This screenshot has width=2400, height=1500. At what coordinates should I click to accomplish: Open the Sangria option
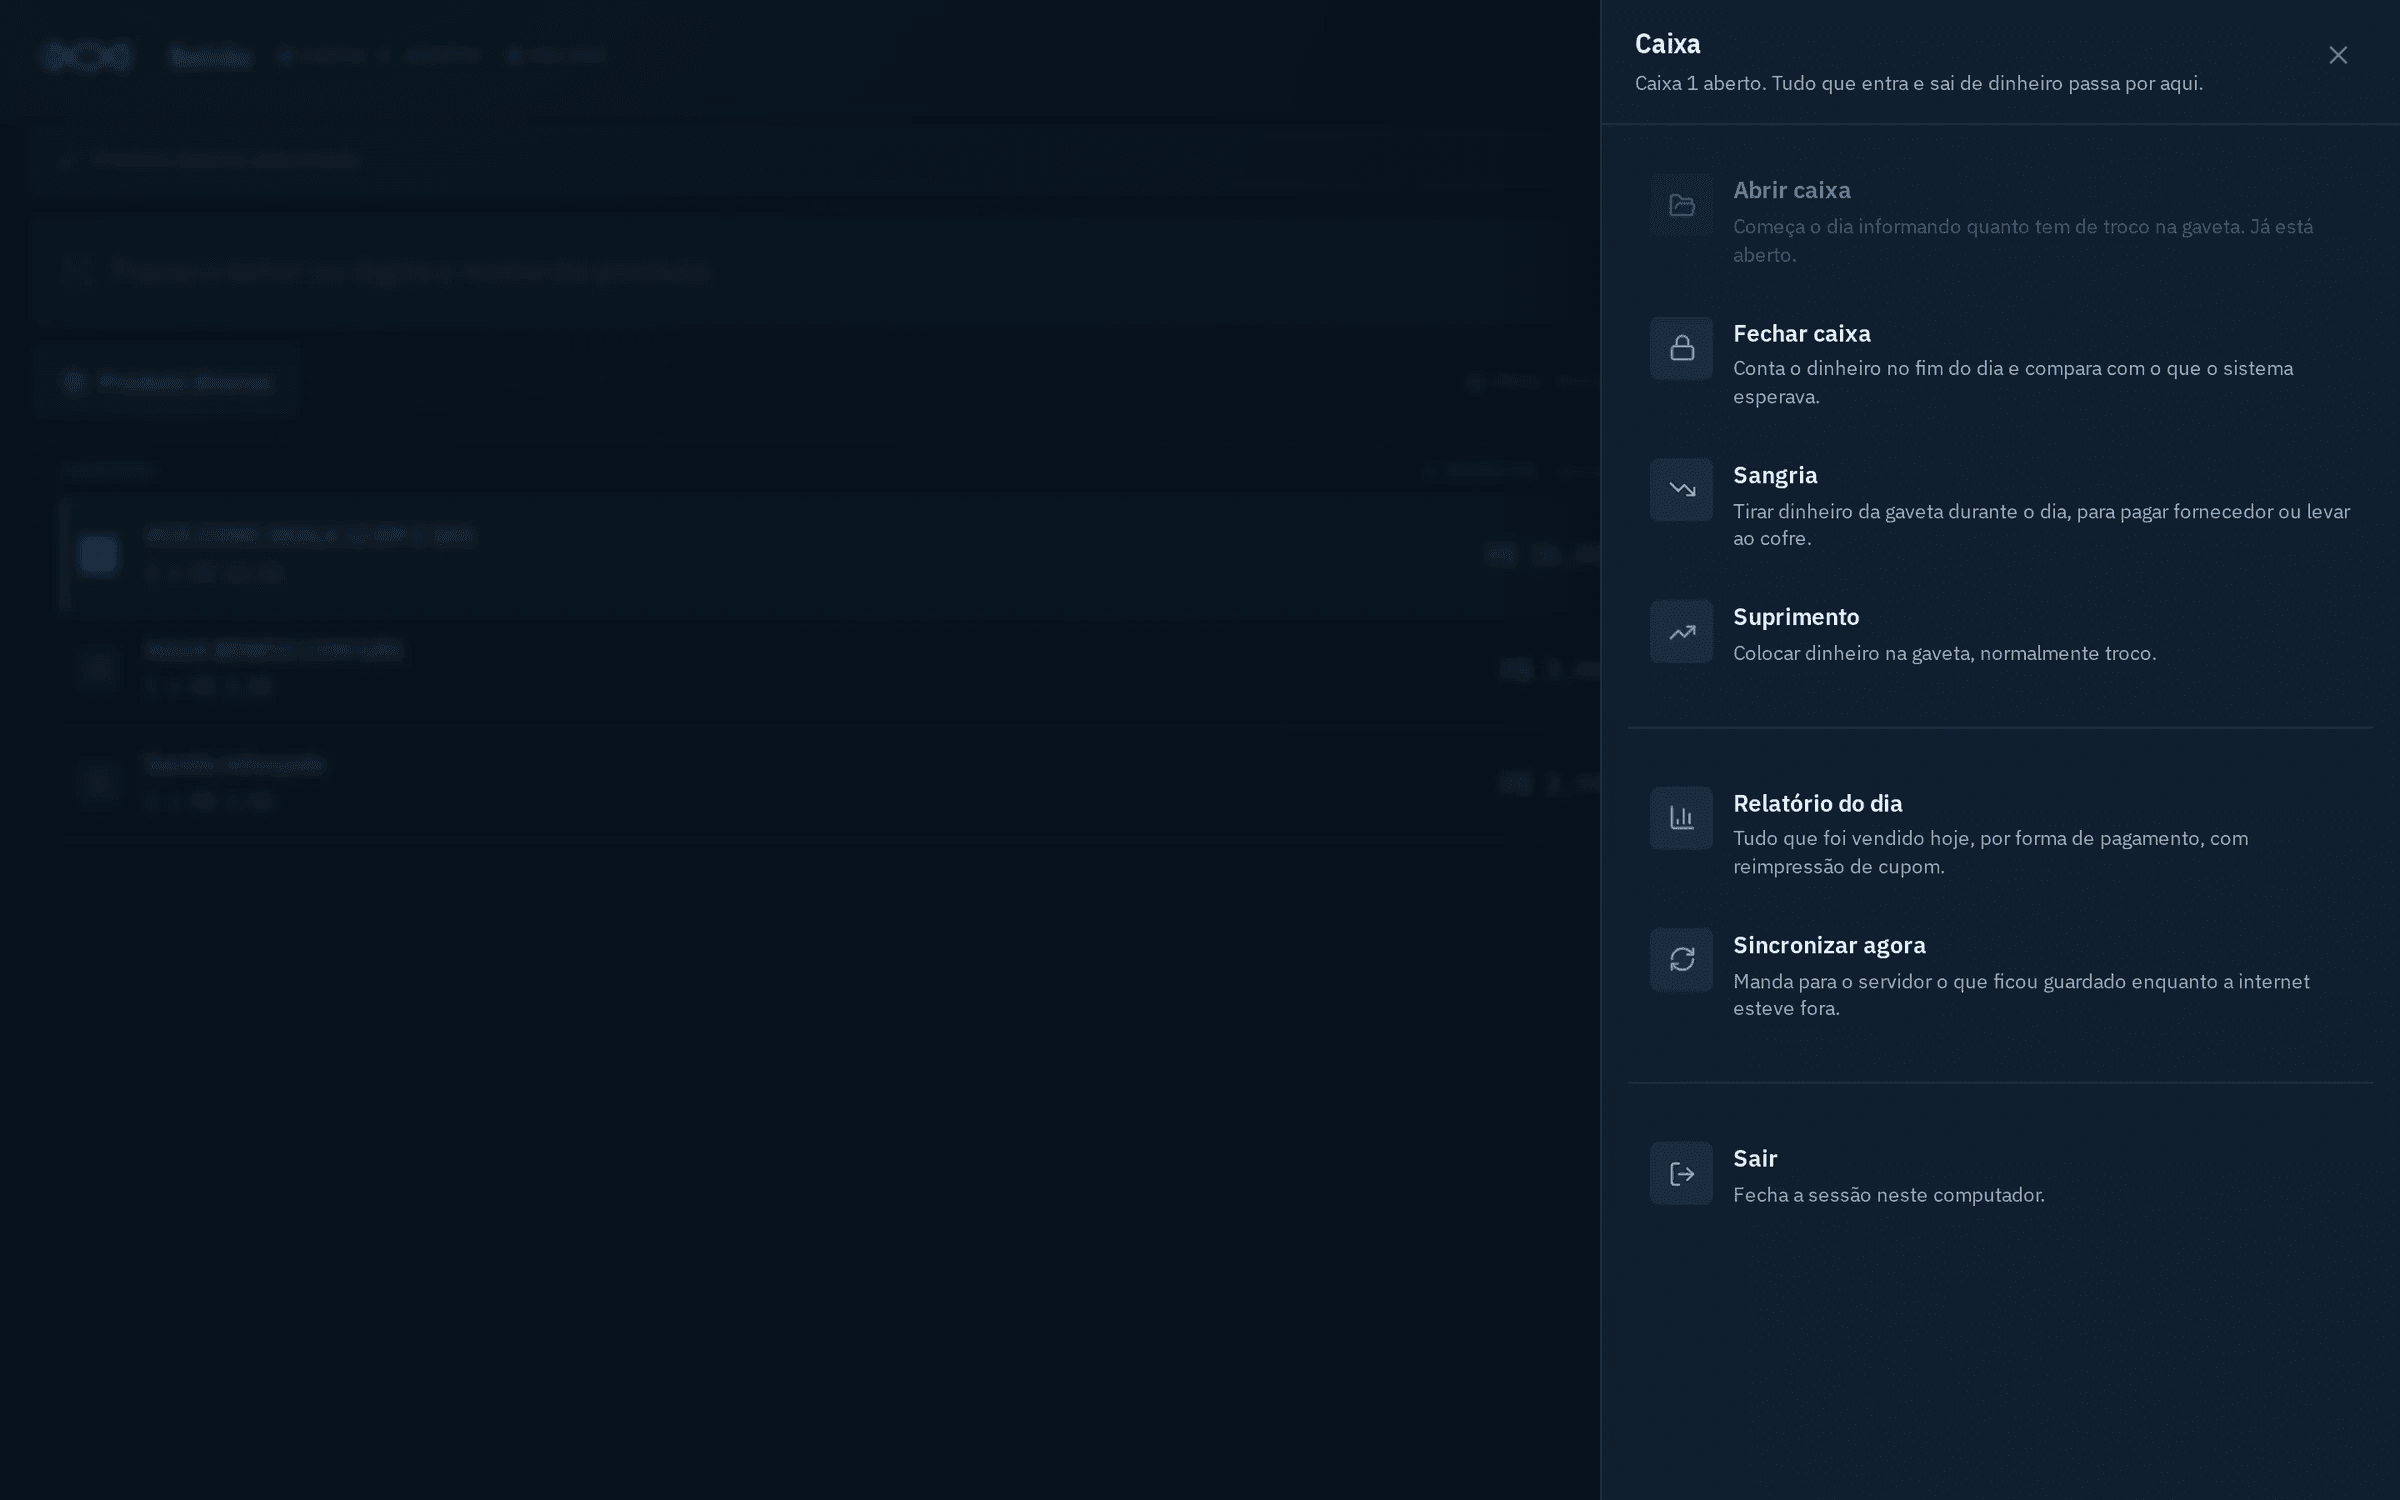click(x=2000, y=505)
